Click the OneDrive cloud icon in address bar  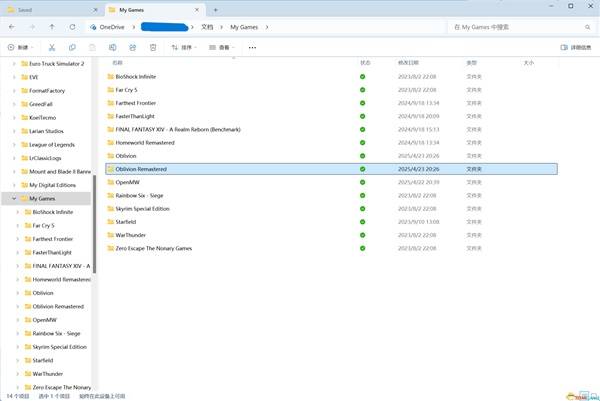pyautogui.click(x=93, y=27)
